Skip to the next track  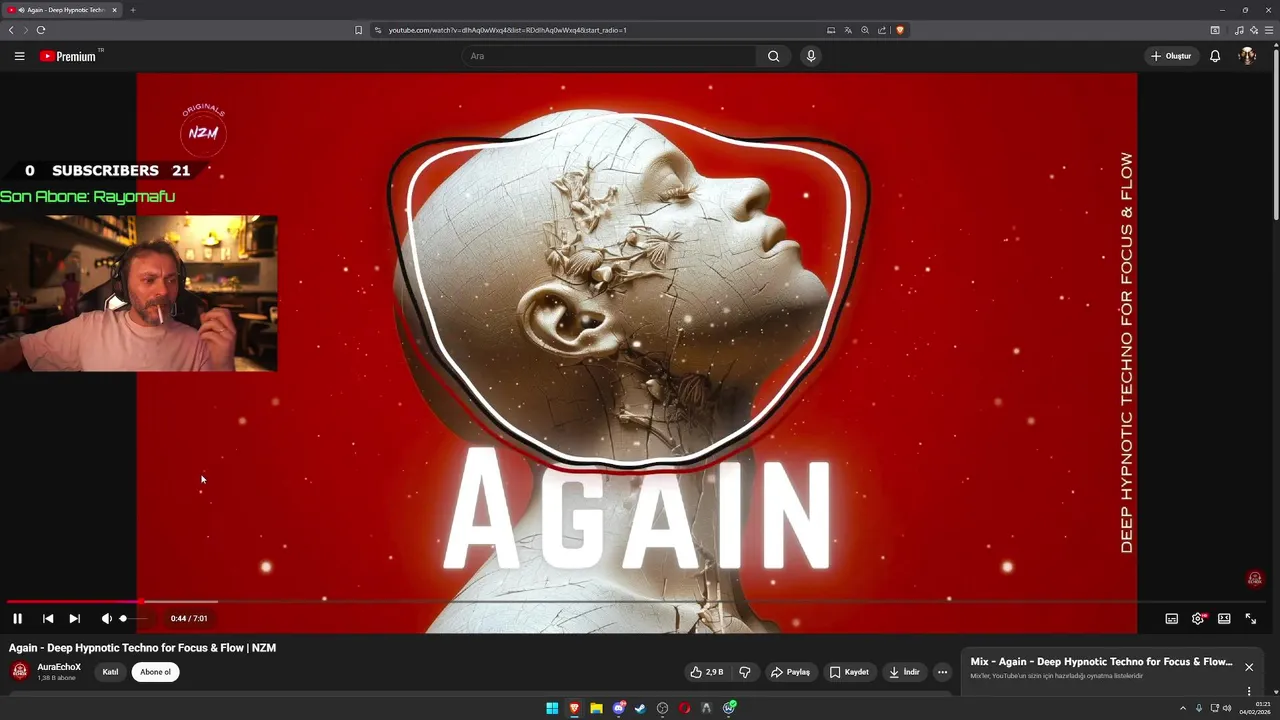[x=74, y=619]
